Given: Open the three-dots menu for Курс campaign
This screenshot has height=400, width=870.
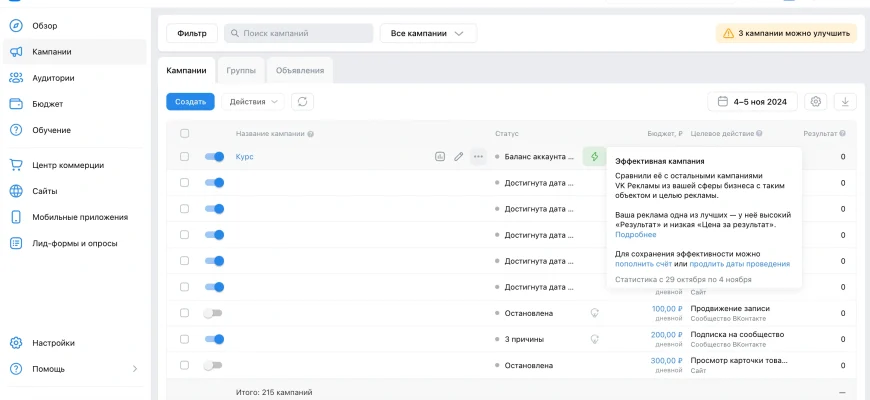Looking at the screenshot, I should [x=478, y=157].
